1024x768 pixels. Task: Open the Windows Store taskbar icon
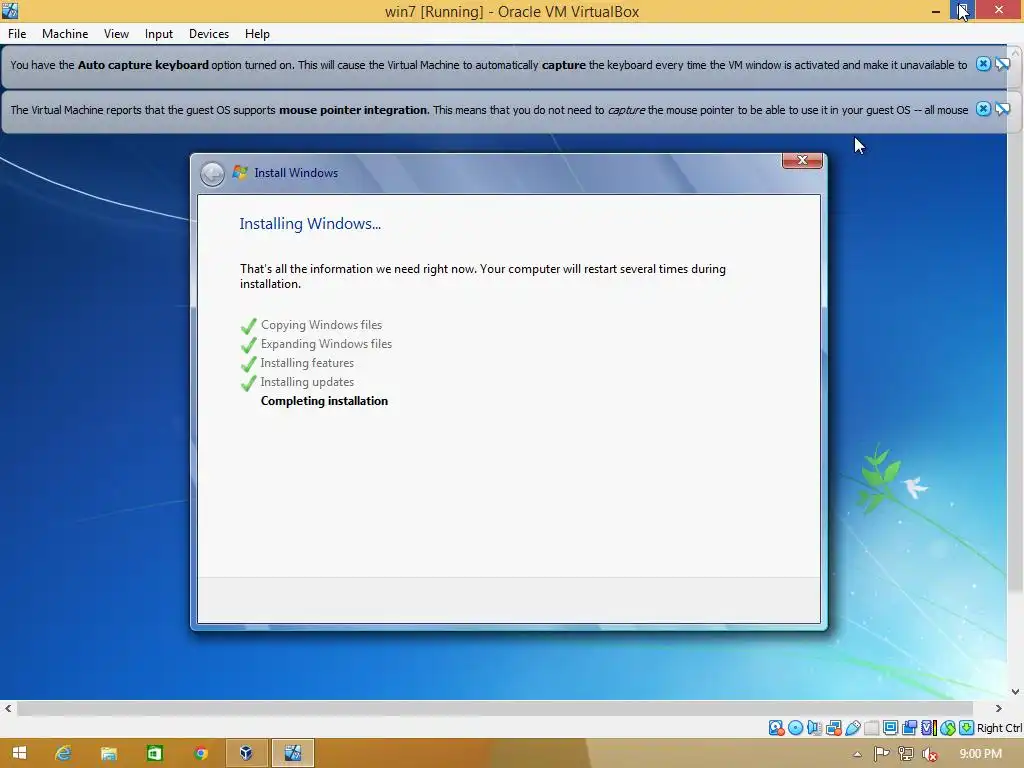tap(154, 753)
